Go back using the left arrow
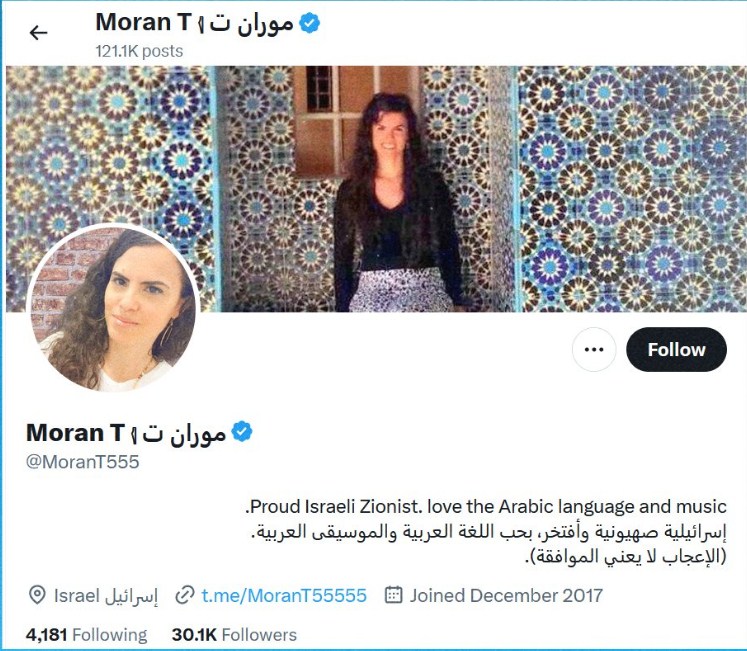 (x=38, y=32)
